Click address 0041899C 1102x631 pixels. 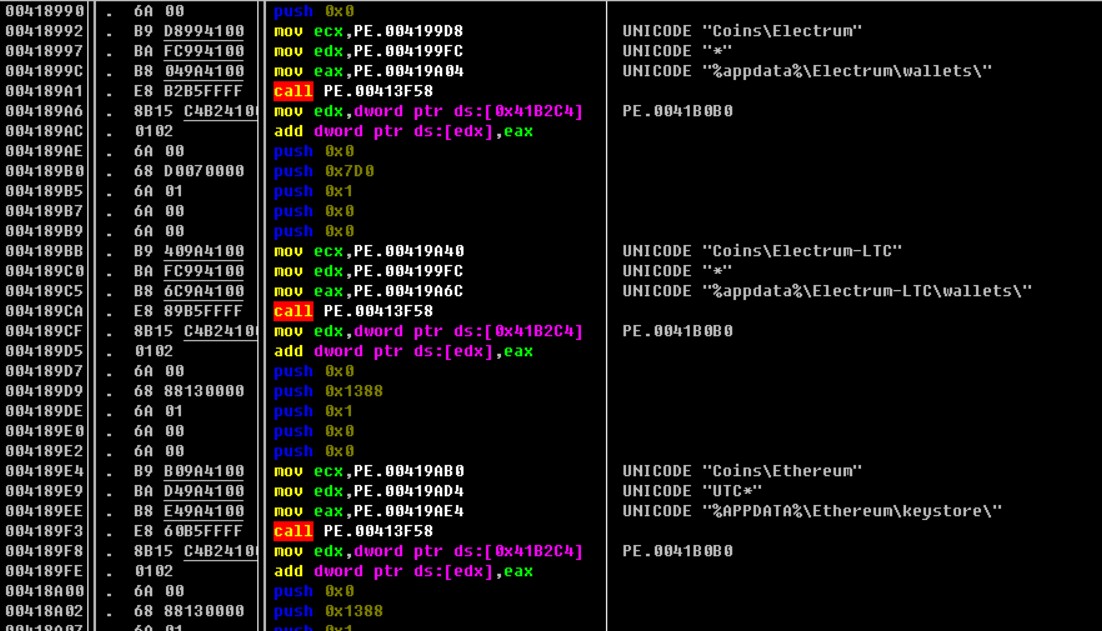[x=44, y=71]
